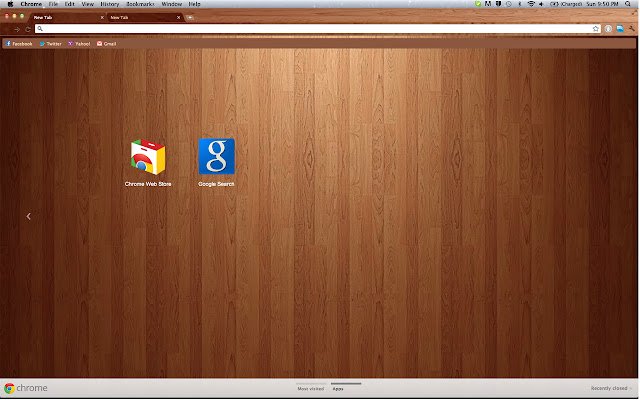Expand the Recently closed menu
Image resolution: width=640 pixels, height=400 pixels.
(x=611, y=388)
